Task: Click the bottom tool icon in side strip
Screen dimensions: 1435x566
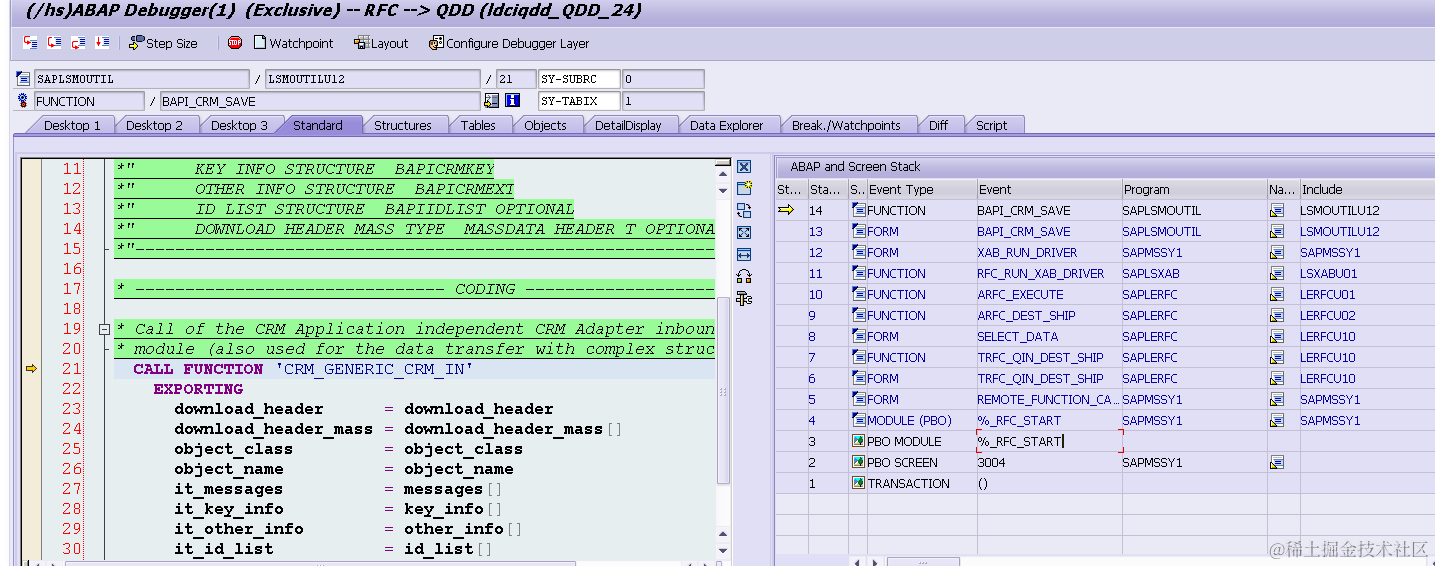Action: click(743, 298)
